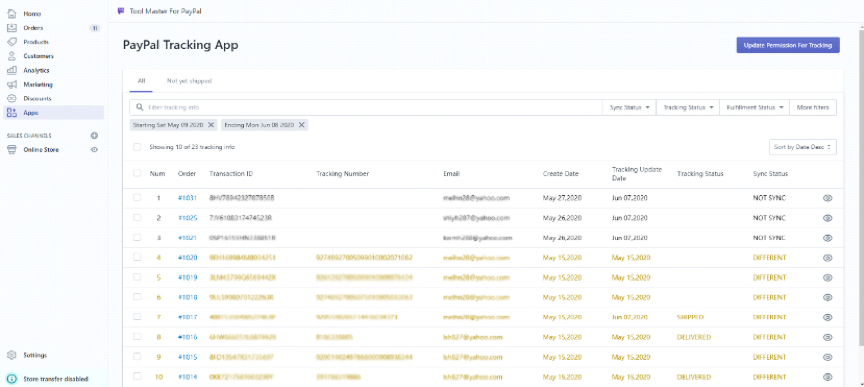Viewport: 864px width, 387px height.
Task: Open order link #1025
Action: click(x=187, y=218)
